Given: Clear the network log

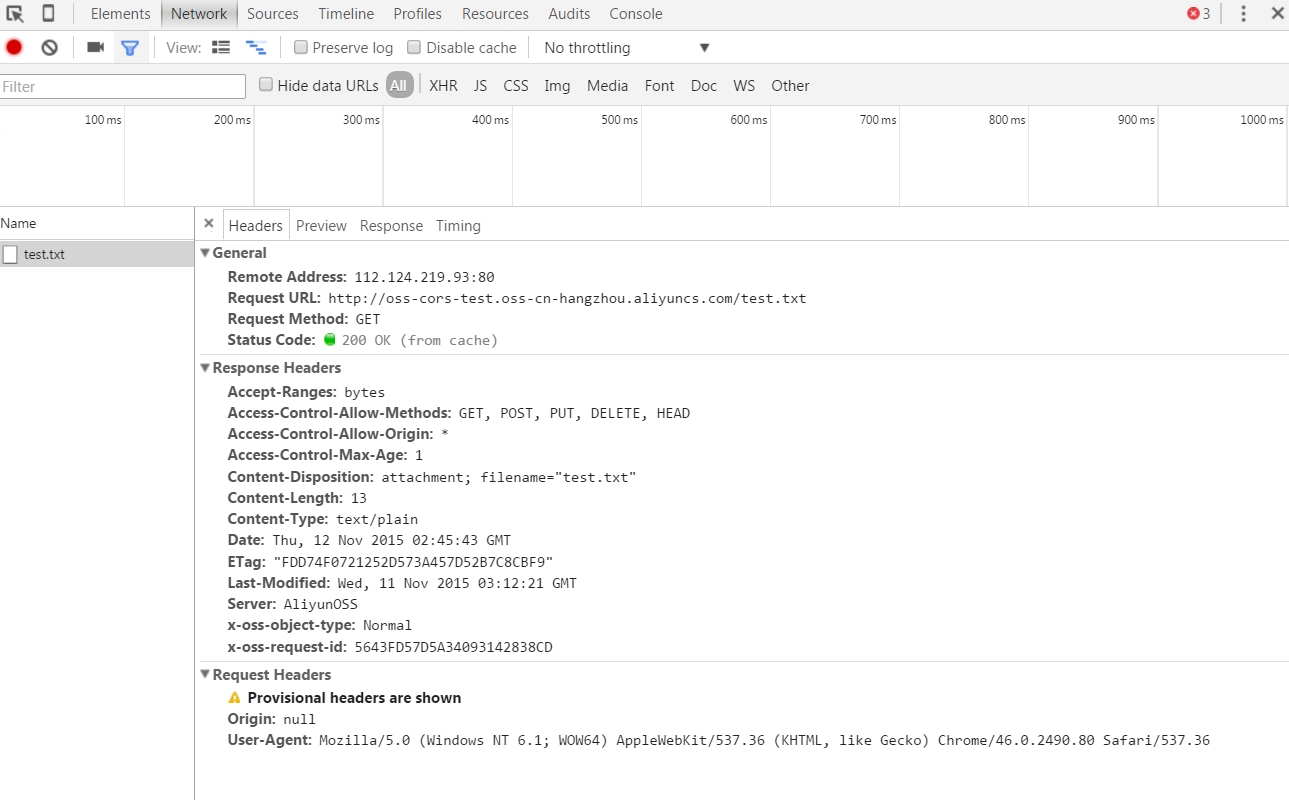Looking at the screenshot, I should click(49, 47).
